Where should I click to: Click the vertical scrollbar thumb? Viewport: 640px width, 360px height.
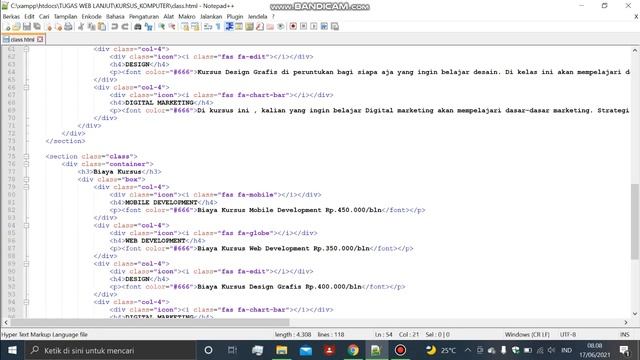(635, 221)
